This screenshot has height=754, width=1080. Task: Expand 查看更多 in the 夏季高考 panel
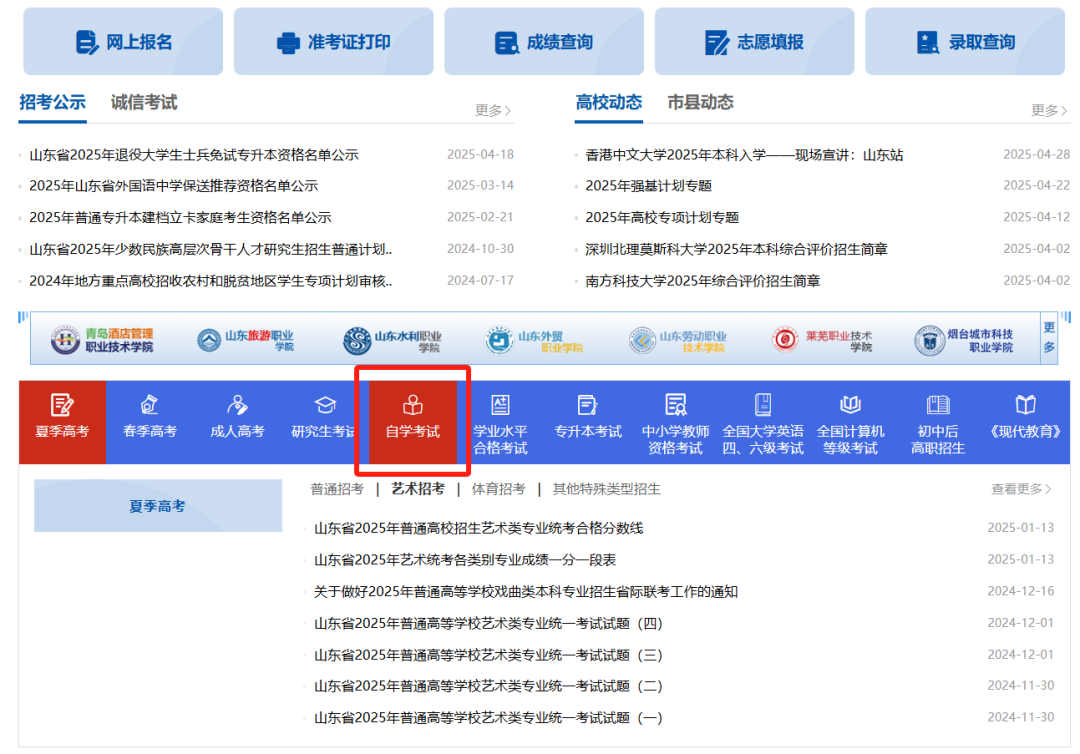(x=1021, y=489)
